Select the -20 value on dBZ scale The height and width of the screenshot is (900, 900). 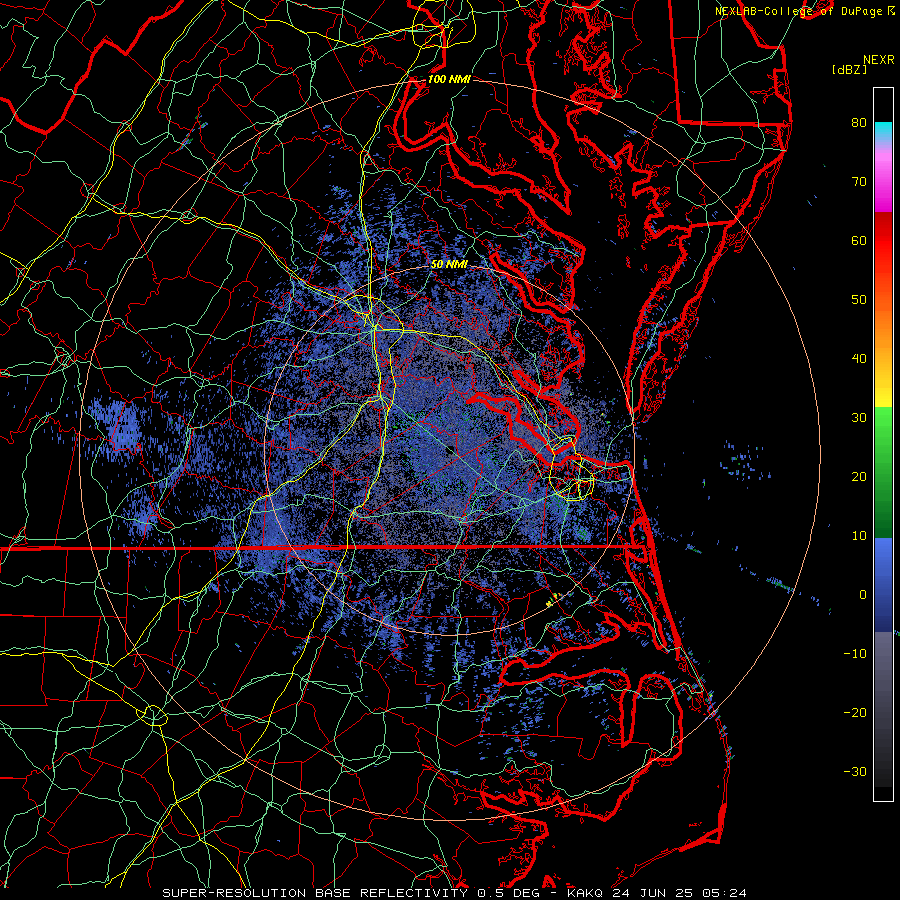point(855,712)
